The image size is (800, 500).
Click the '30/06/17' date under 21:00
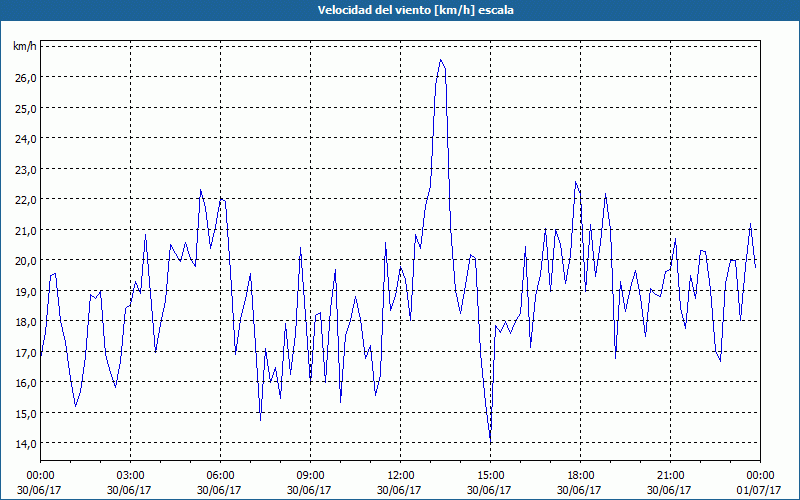(669, 490)
